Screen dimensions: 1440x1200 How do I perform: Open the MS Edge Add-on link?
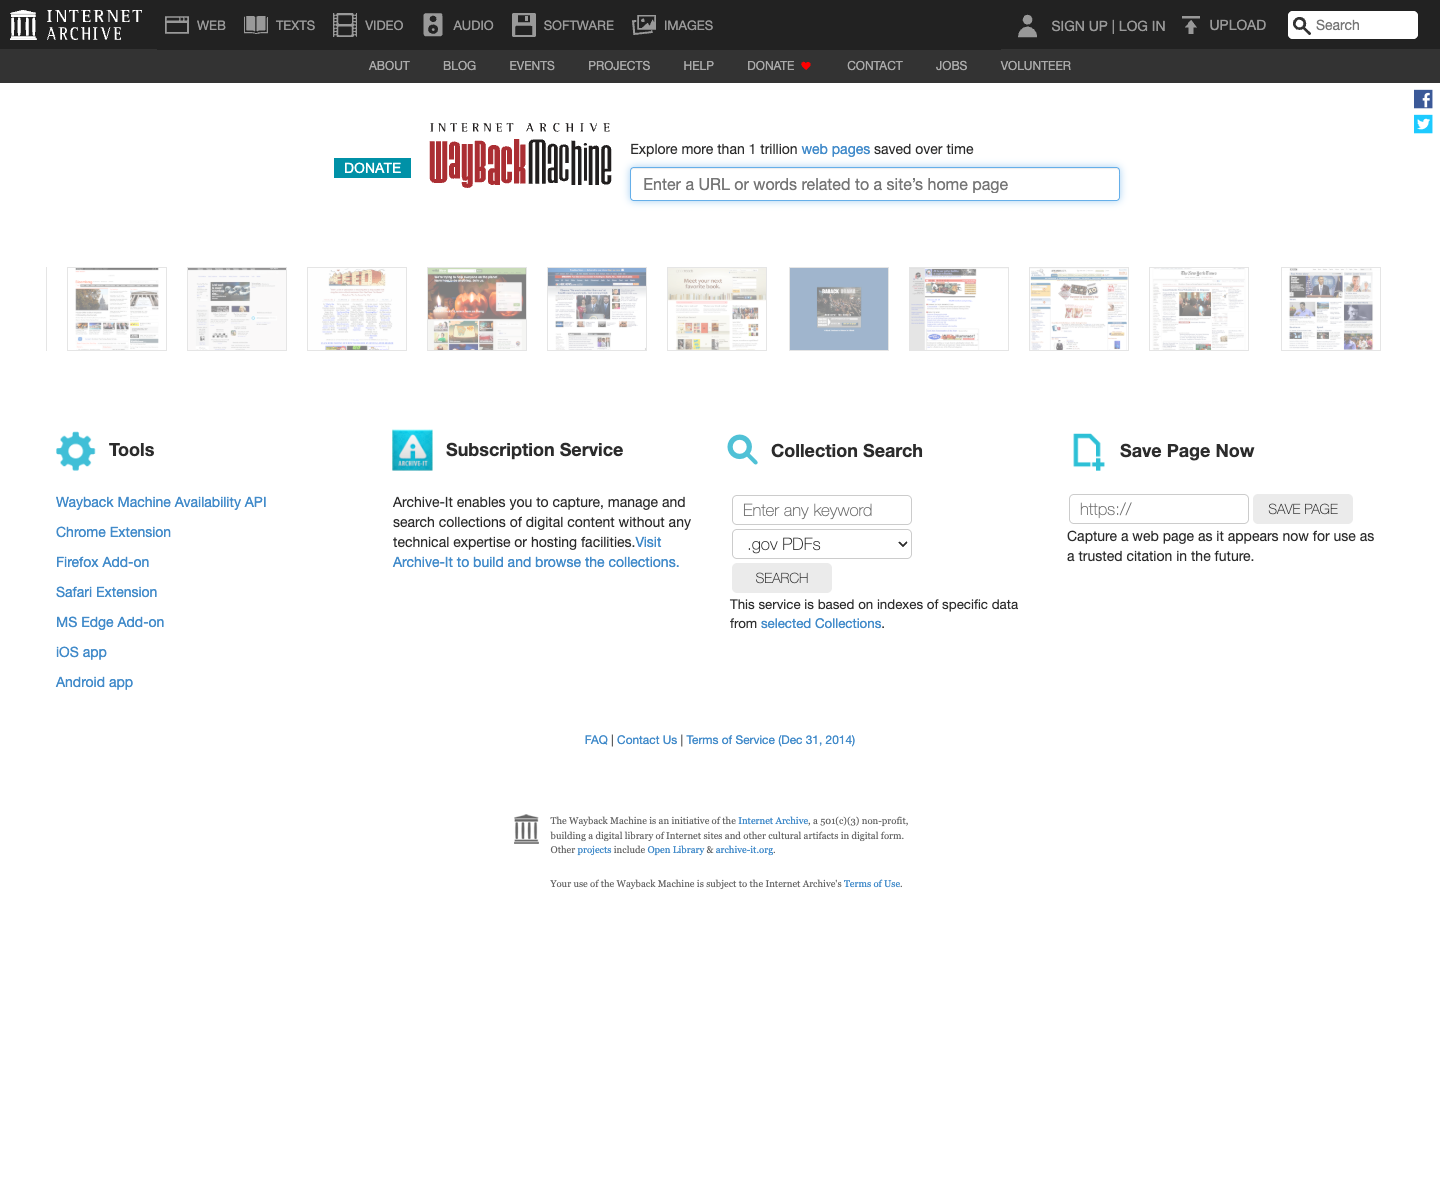[110, 622]
